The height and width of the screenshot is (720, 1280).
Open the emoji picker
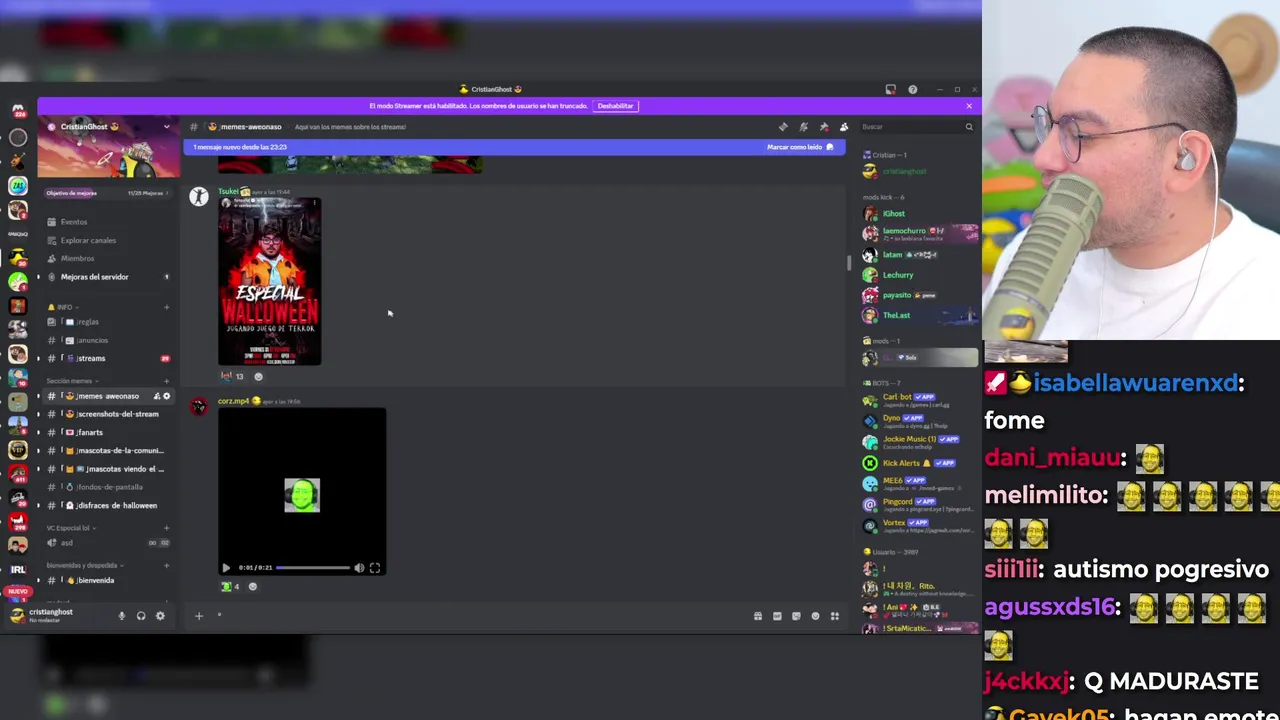(815, 616)
